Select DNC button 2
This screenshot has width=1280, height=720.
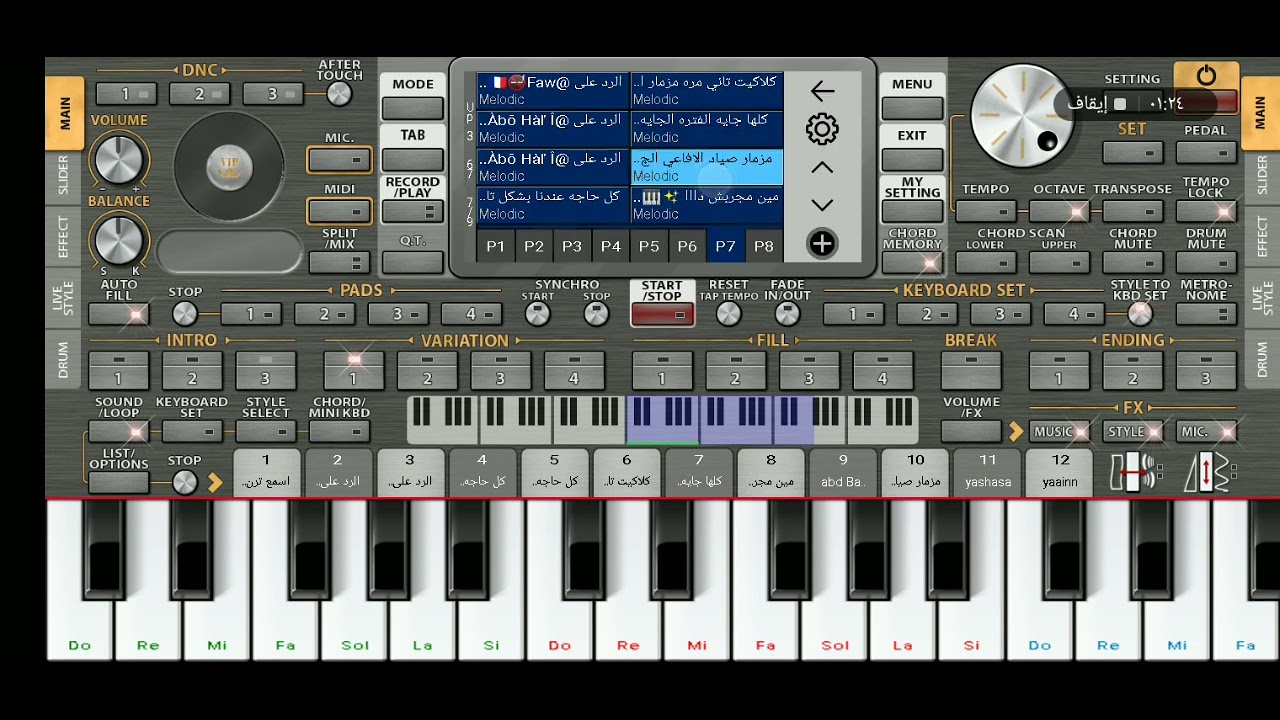pyautogui.click(x=199, y=94)
